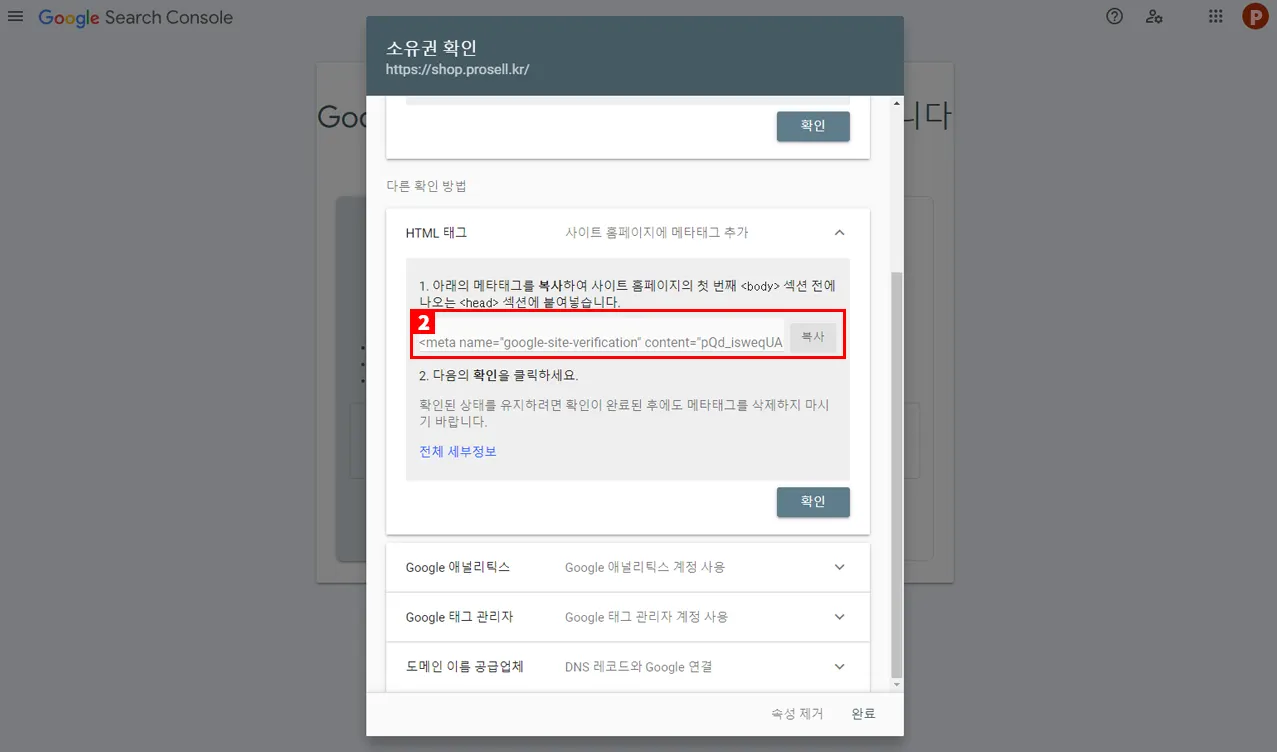The width and height of the screenshot is (1277, 752).
Task: Expand the Google 태그 관리자 chevron
Action: coord(839,617)
